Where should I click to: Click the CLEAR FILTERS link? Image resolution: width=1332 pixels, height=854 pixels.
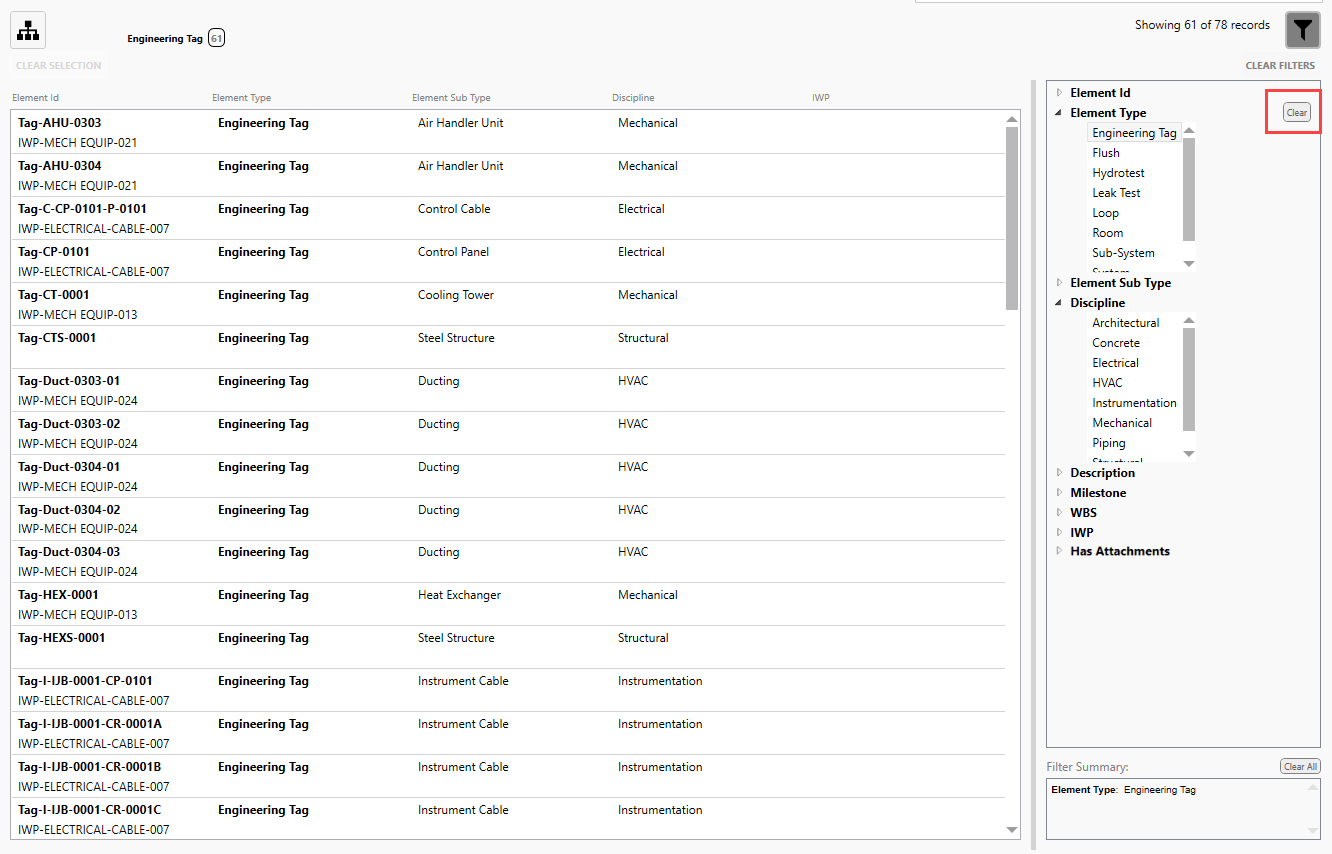point(1280,66)
